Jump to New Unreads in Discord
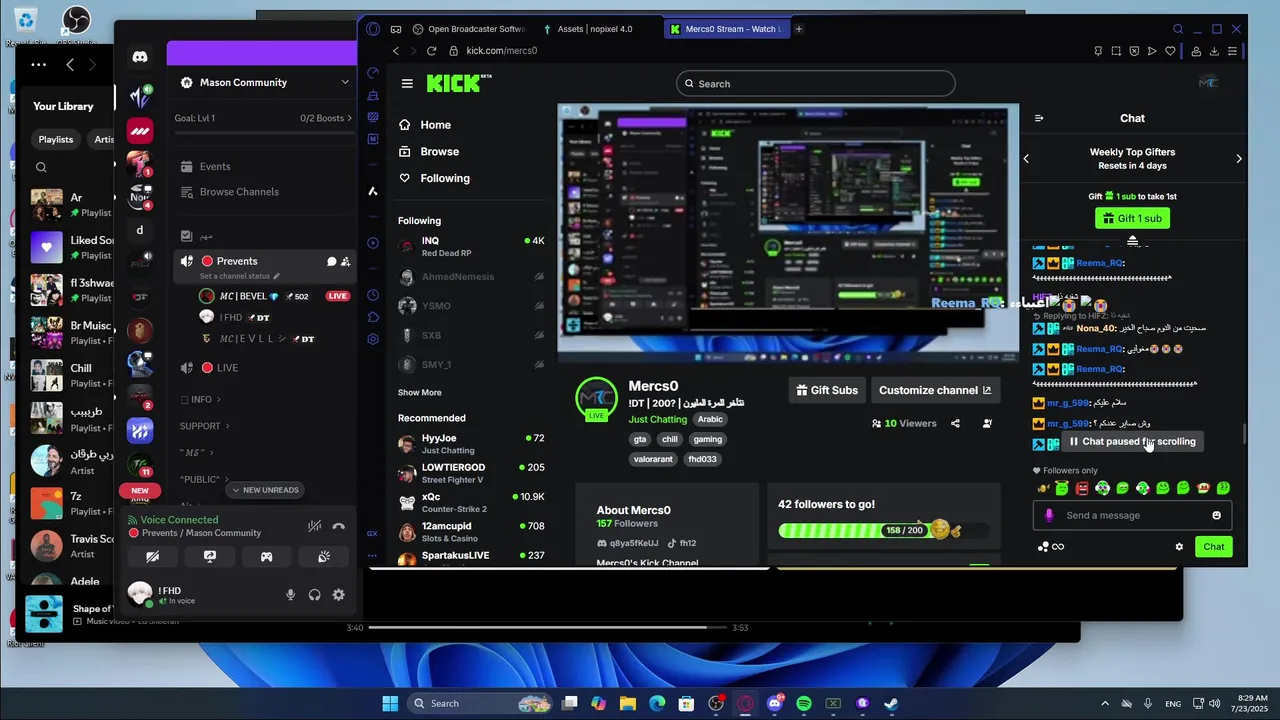The width and height of the screenshot is (1280, 720). 265,490
